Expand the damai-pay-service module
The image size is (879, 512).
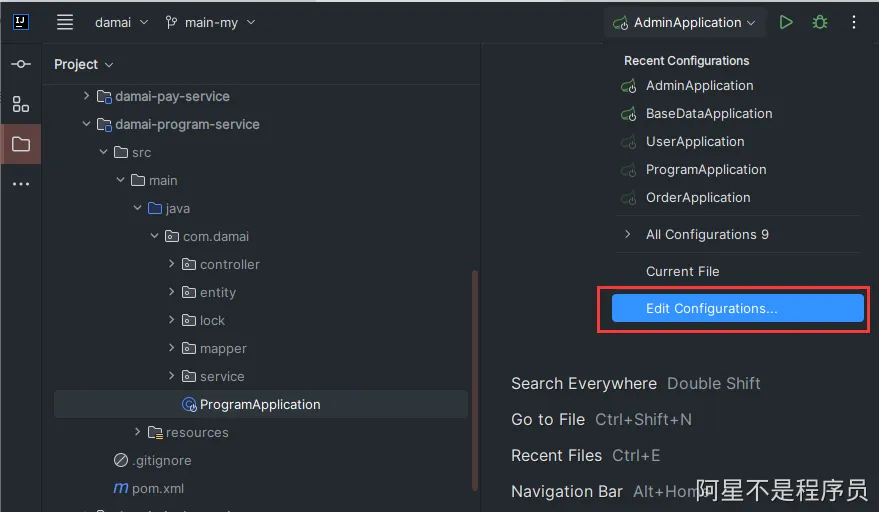tap(87, 96)
